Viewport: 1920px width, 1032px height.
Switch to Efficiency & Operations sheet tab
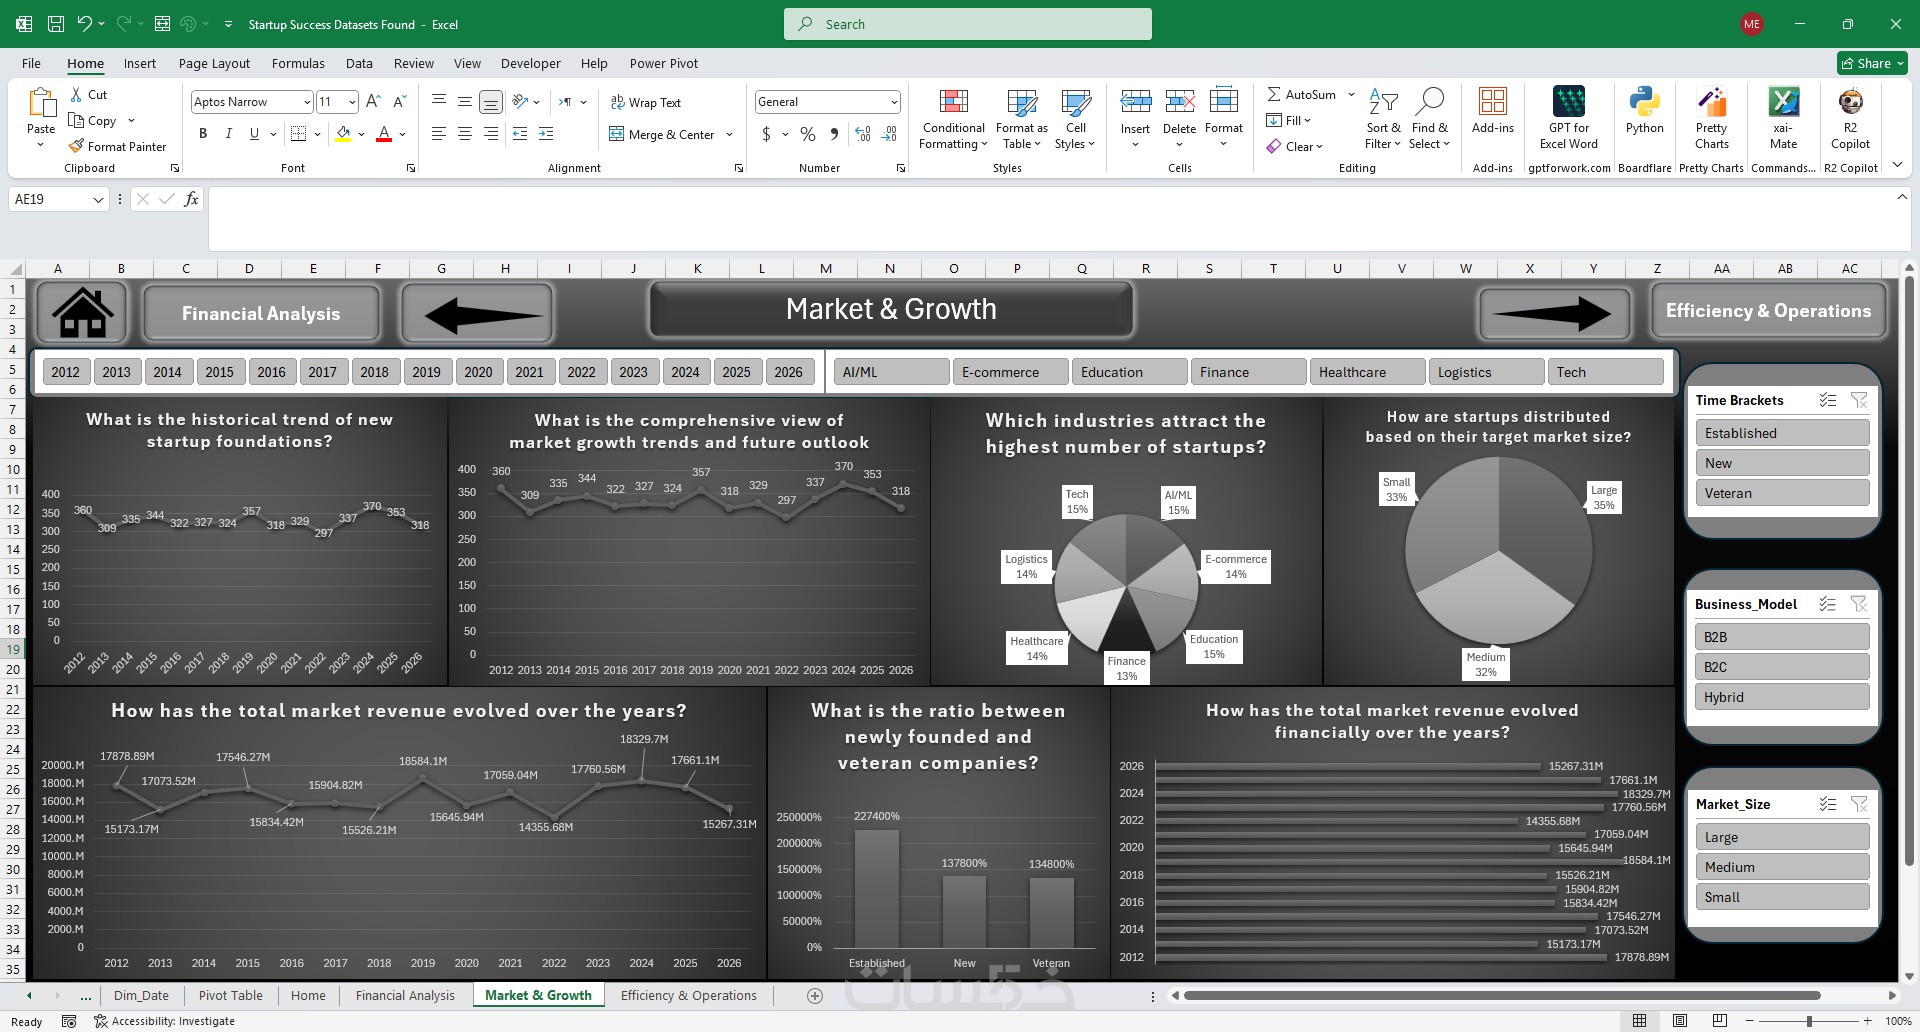point(688,996)
